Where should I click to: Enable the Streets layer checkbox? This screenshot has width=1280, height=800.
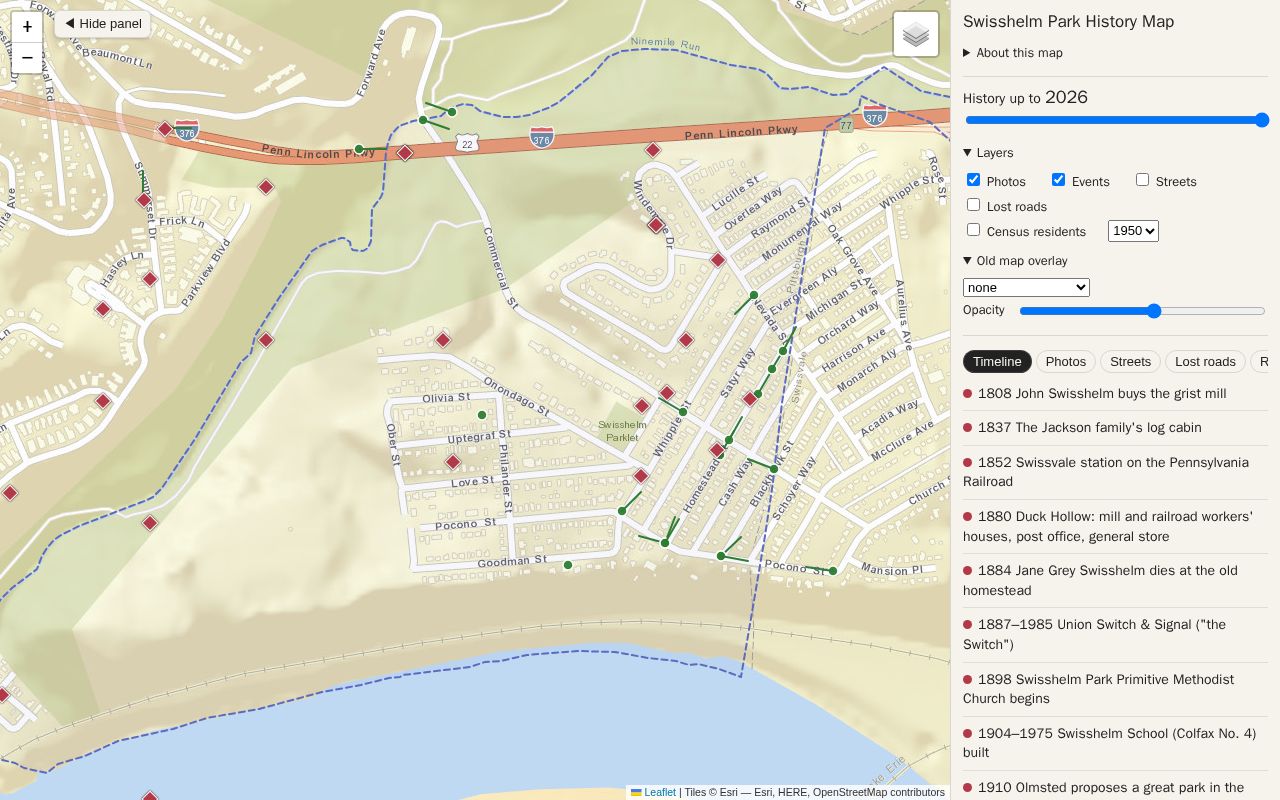(1142, 180)
